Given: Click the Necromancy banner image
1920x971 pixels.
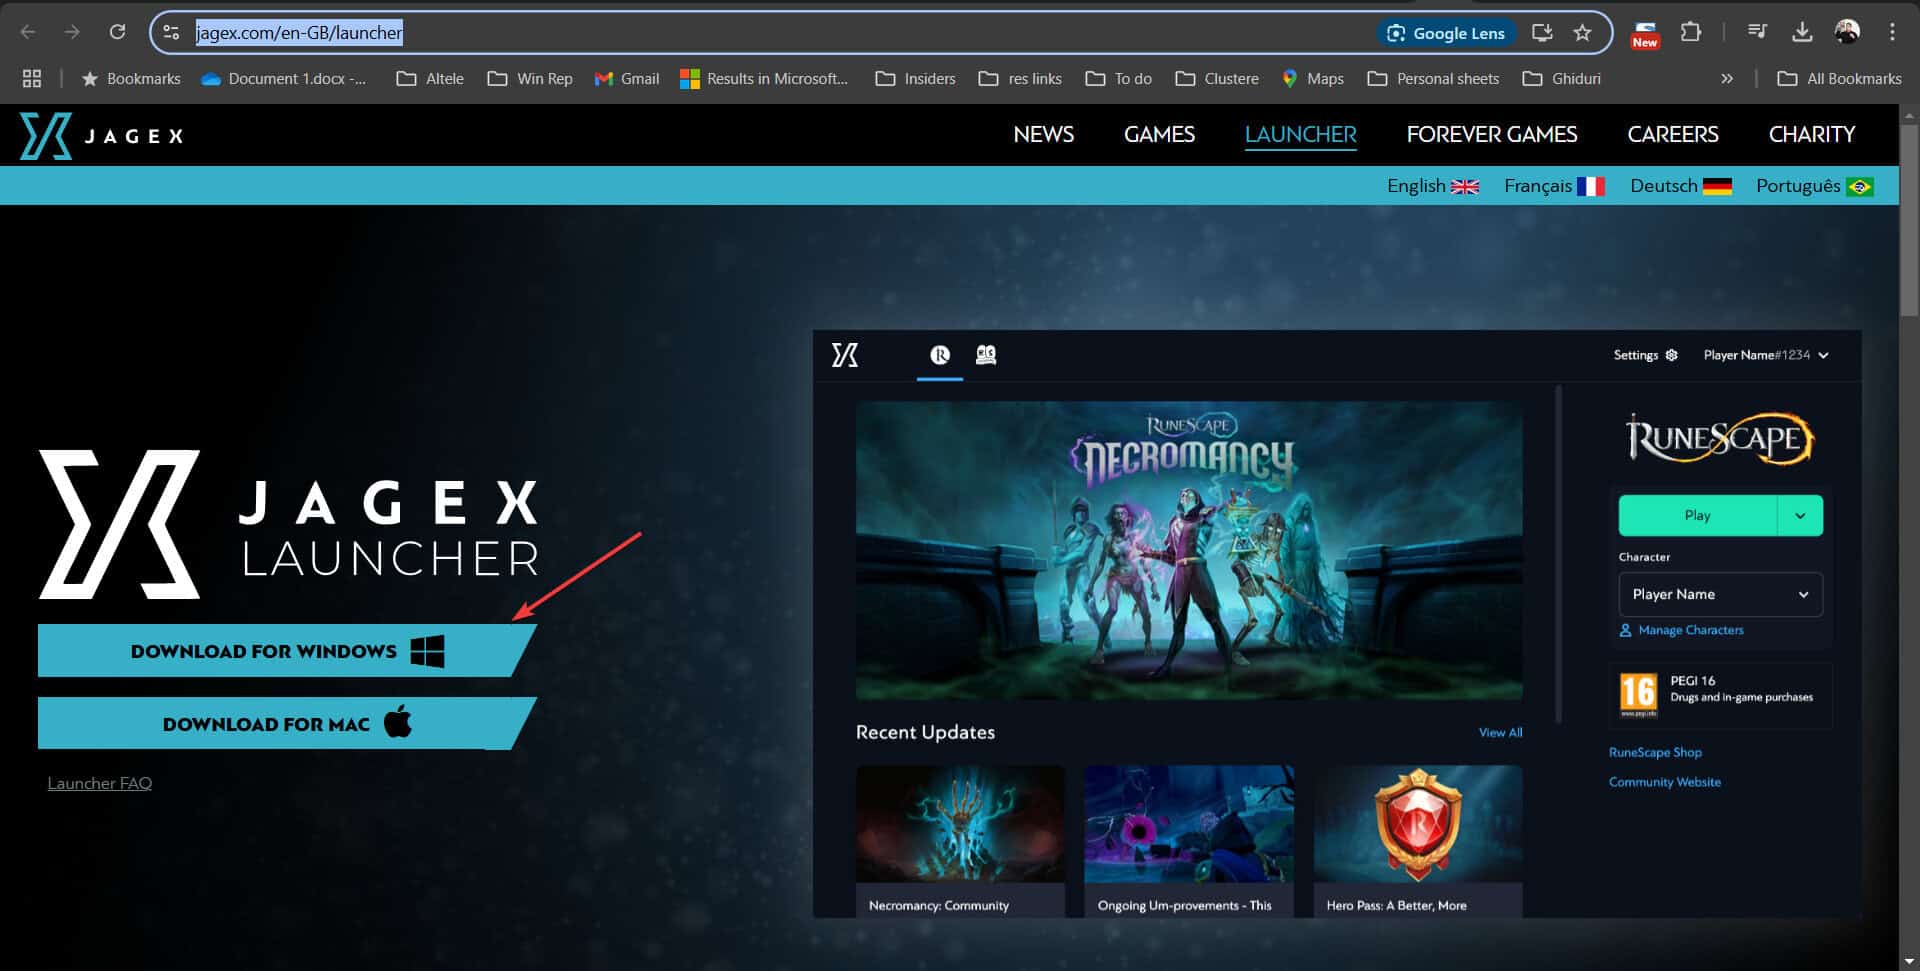Looking at the screenshot, I should click(x=1189, y=550).
